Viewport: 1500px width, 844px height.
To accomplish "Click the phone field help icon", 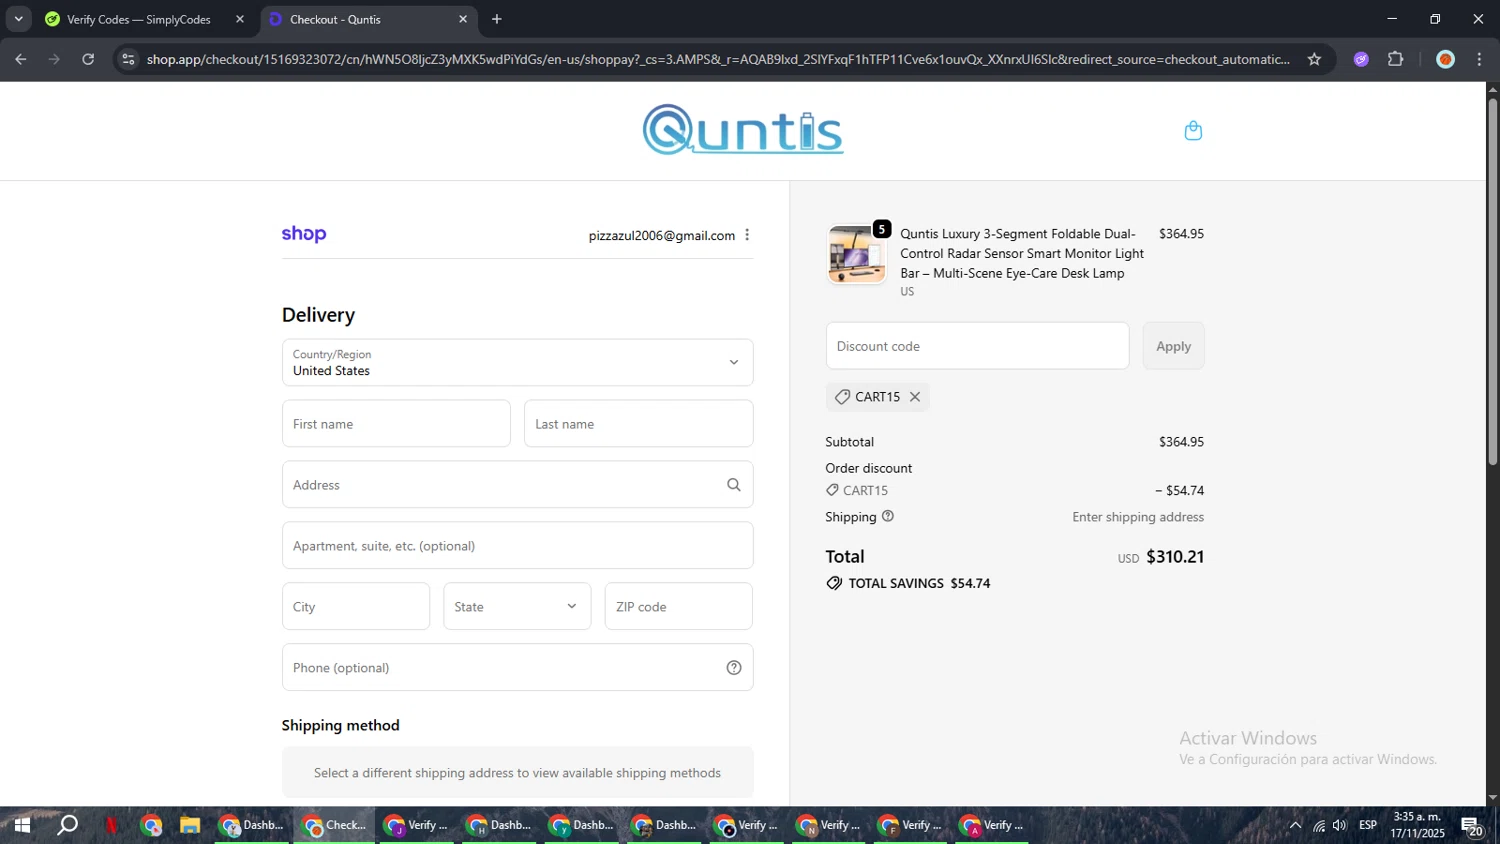I will (734, 668).
